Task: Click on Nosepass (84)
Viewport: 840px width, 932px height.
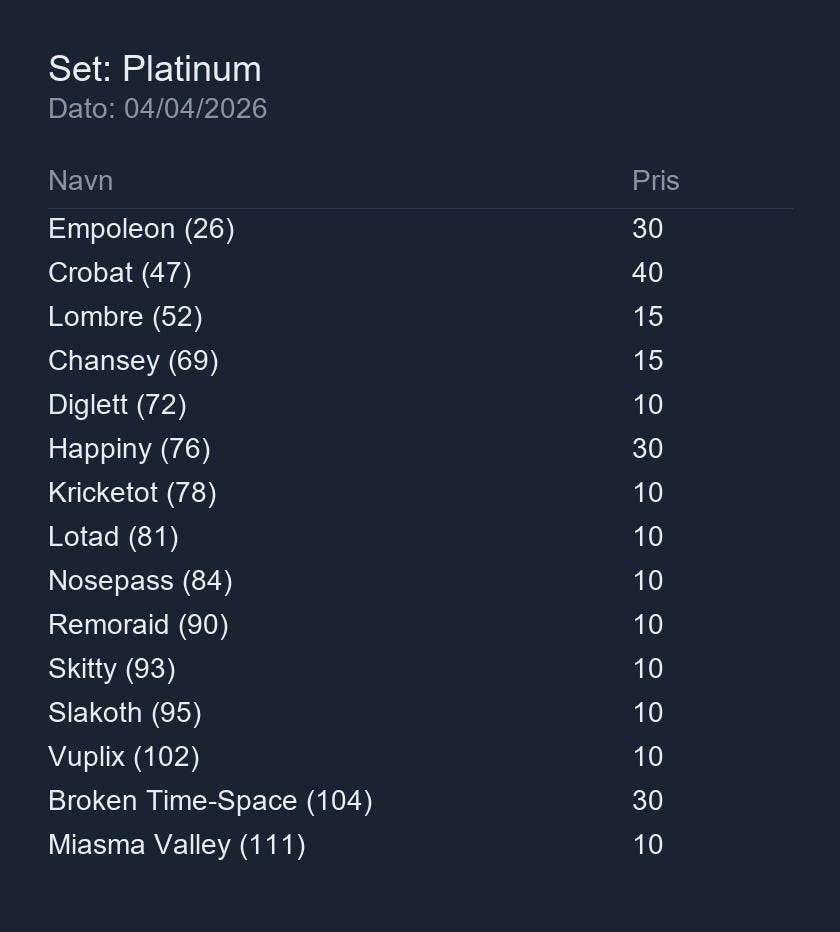Action: (x=140, y=581)
